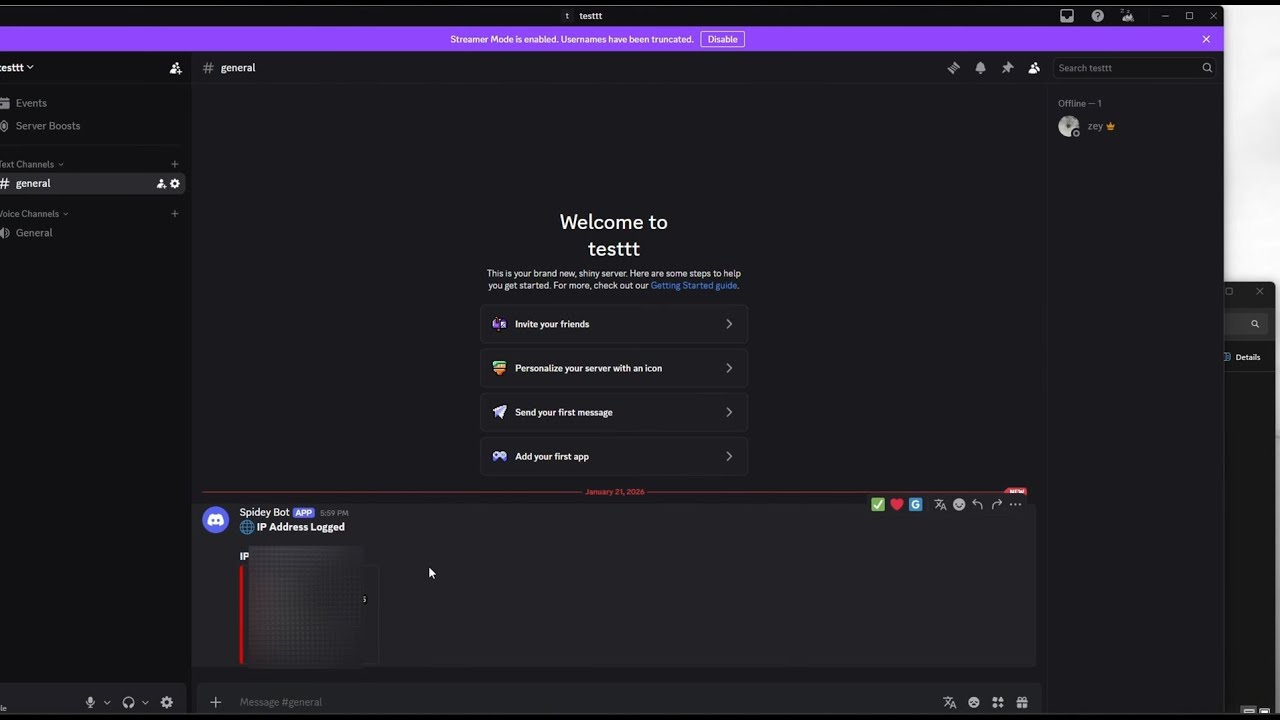Show pinned messages
The image size is (1280, 720).
click(1007, 68)
